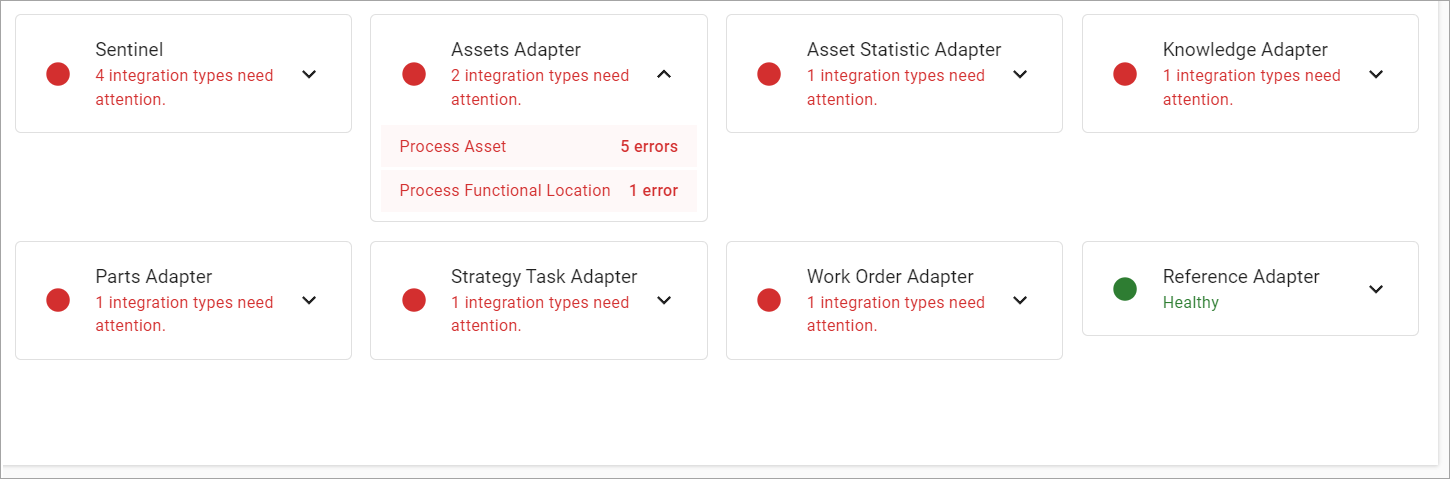Click the Knowledge Adapter red status dot
Screen dimensions: 1450x479
click(x=1125, y=74)
